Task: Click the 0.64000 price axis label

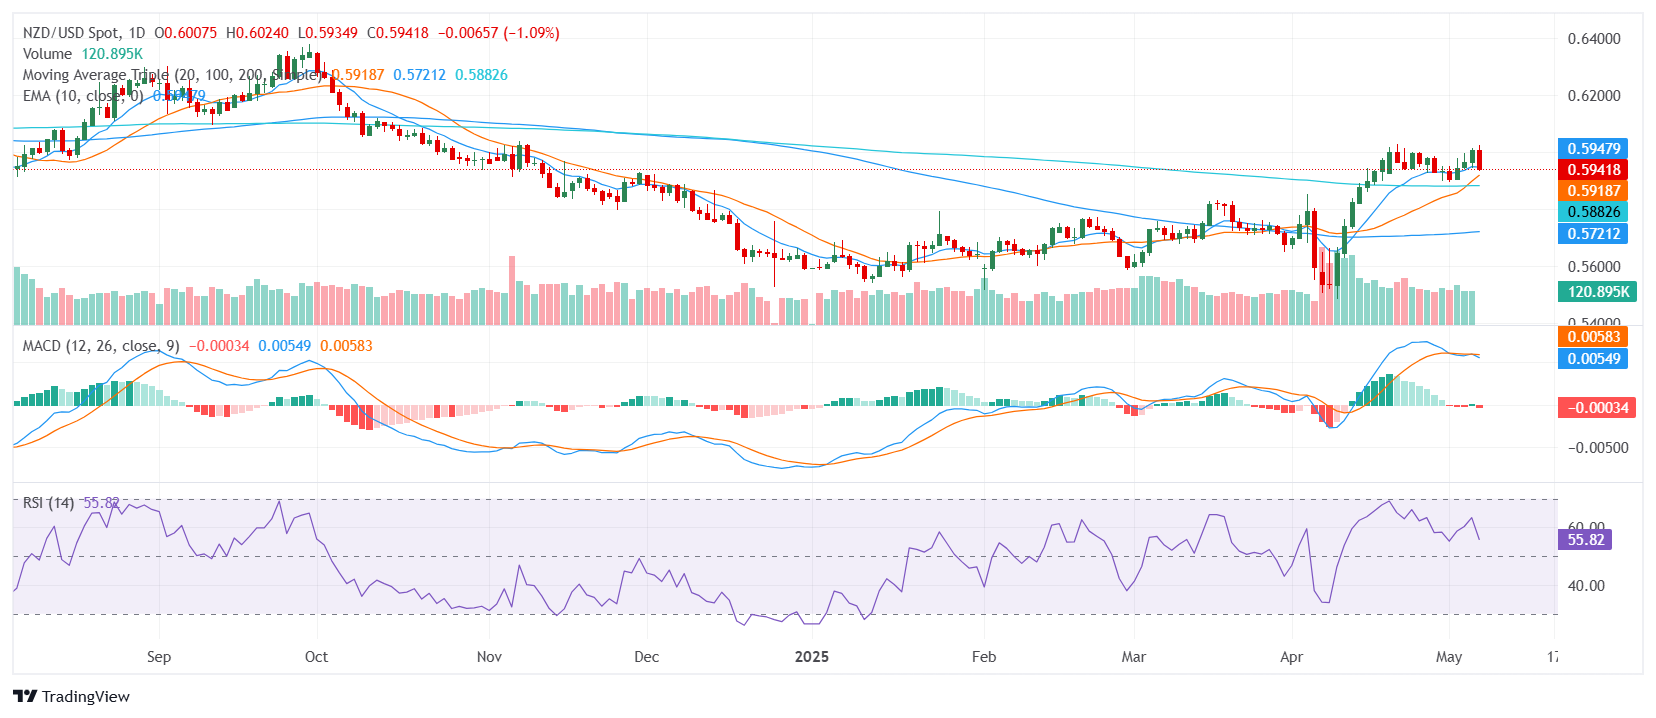Action: coord(1593,39)
